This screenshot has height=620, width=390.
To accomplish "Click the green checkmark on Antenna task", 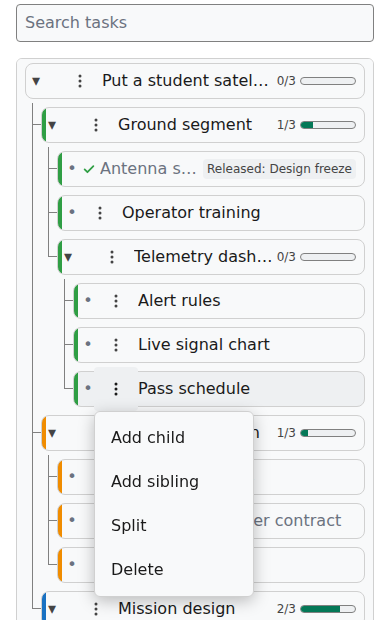I will click(89, 169).
